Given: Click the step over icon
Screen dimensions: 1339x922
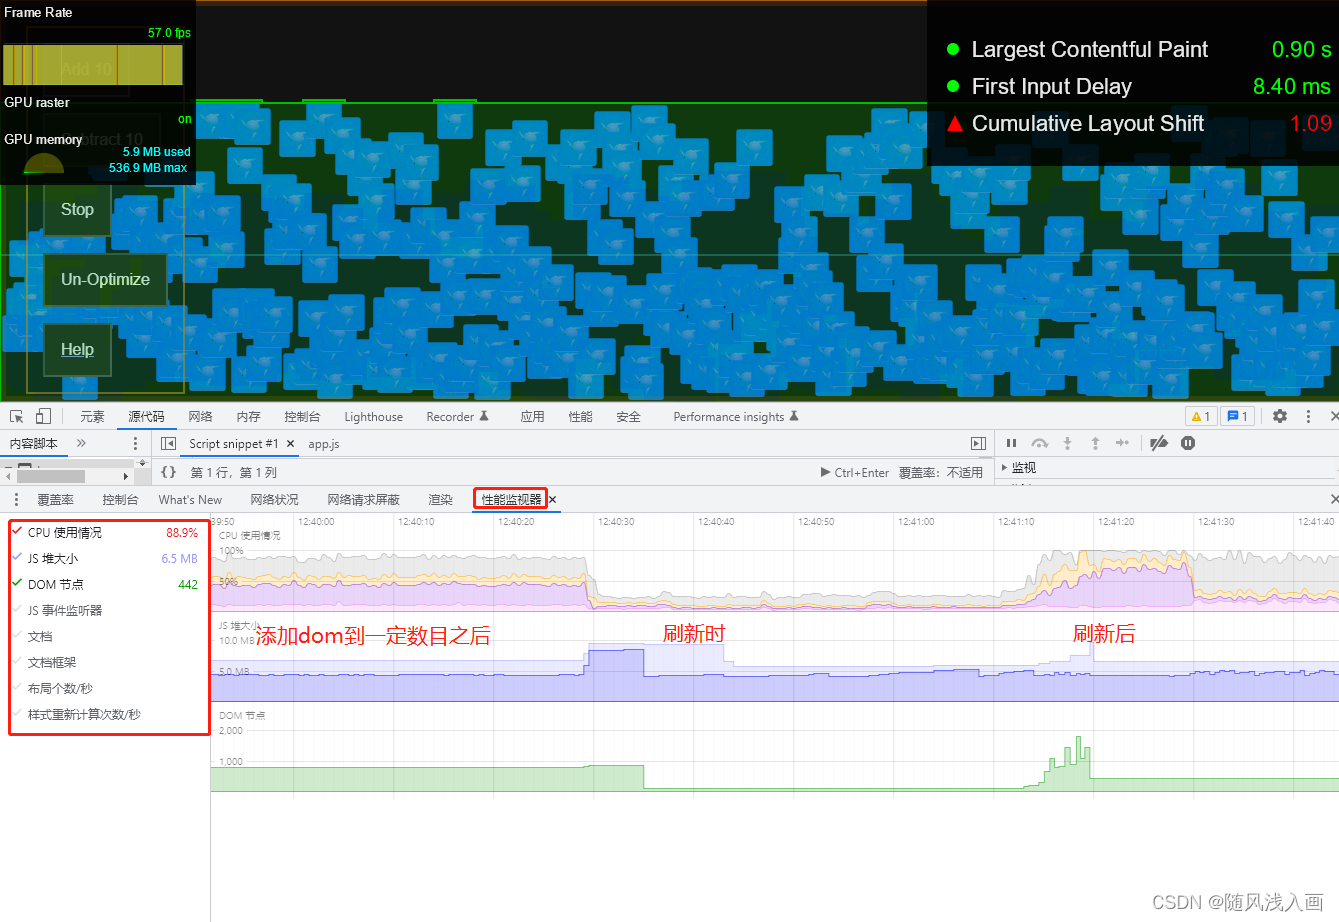Looking at the screenshot, I should coord(1040,443).
